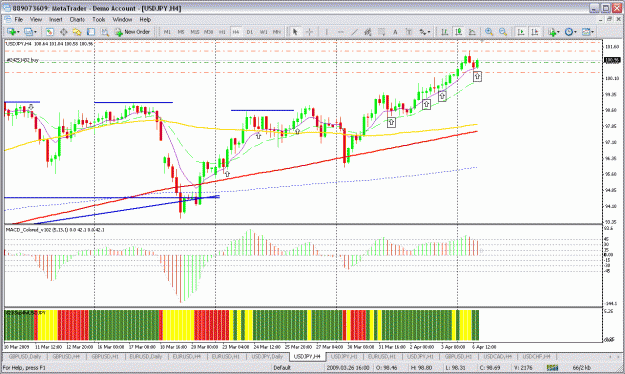Screen dimensions: 625x374
Task: Select the Fibonacci Retracement tool
Action: tap(381, 32)
